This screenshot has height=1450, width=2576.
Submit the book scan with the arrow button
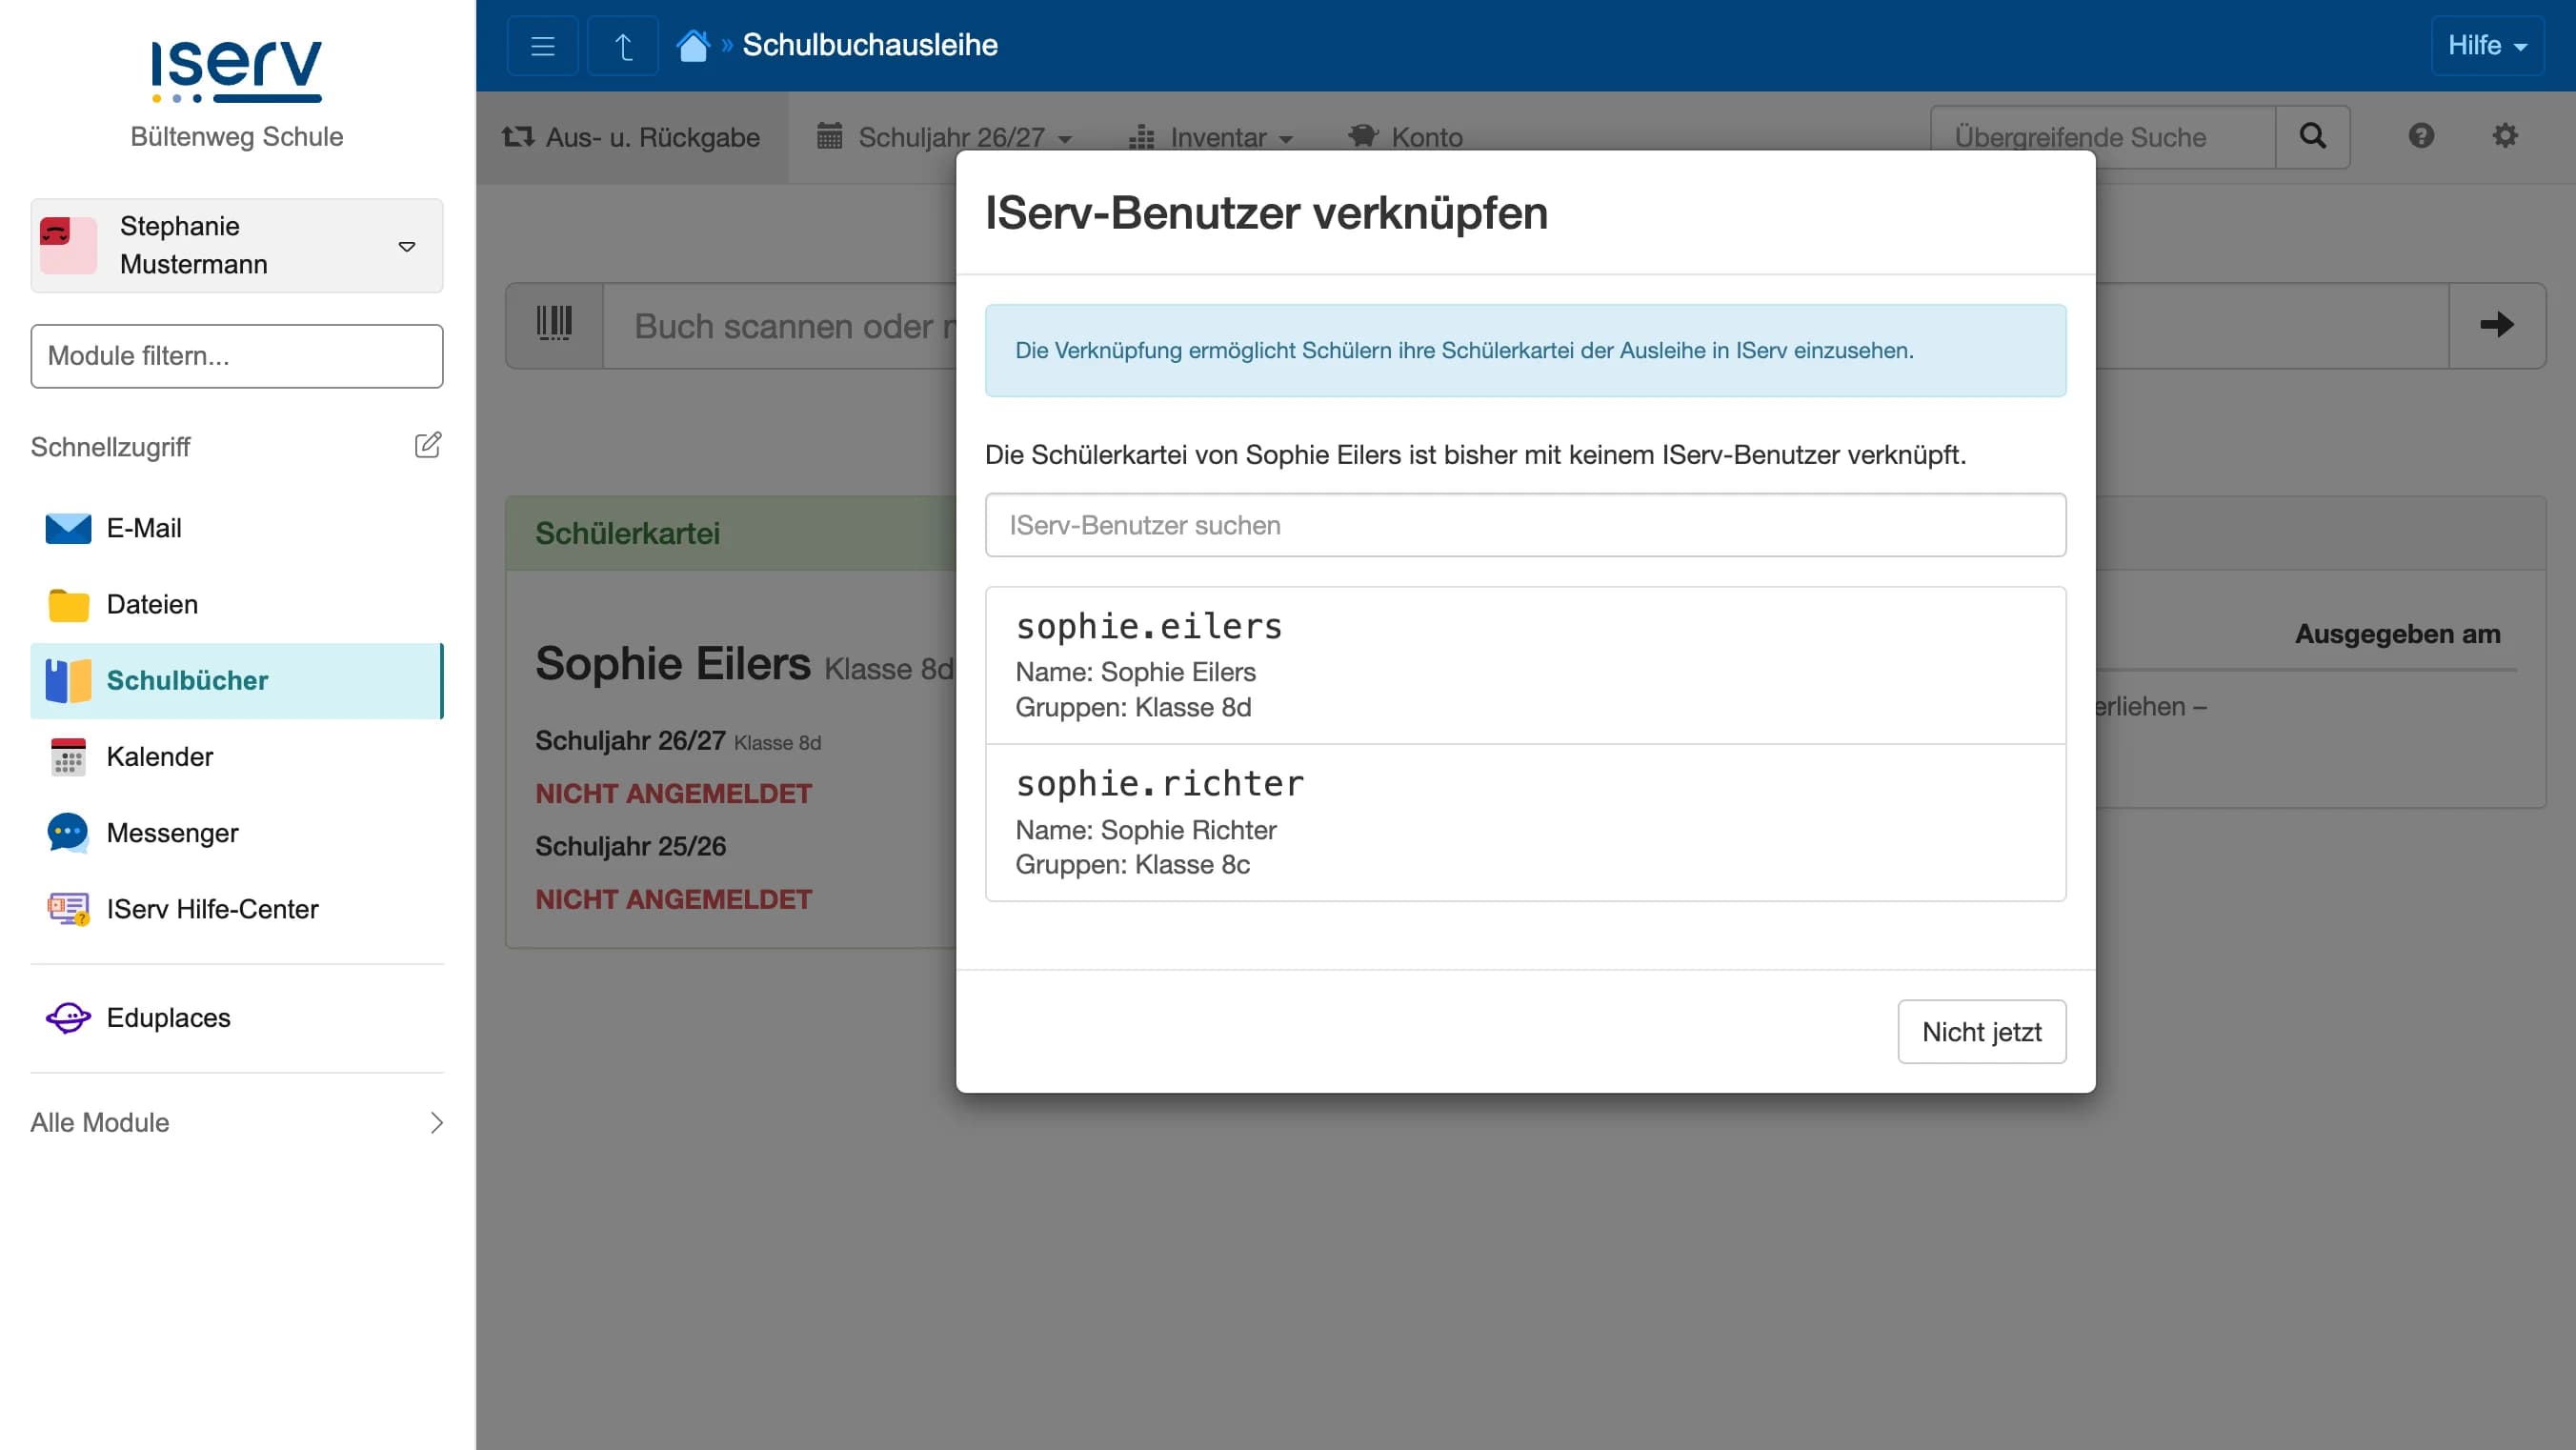tap(2497, 325)
